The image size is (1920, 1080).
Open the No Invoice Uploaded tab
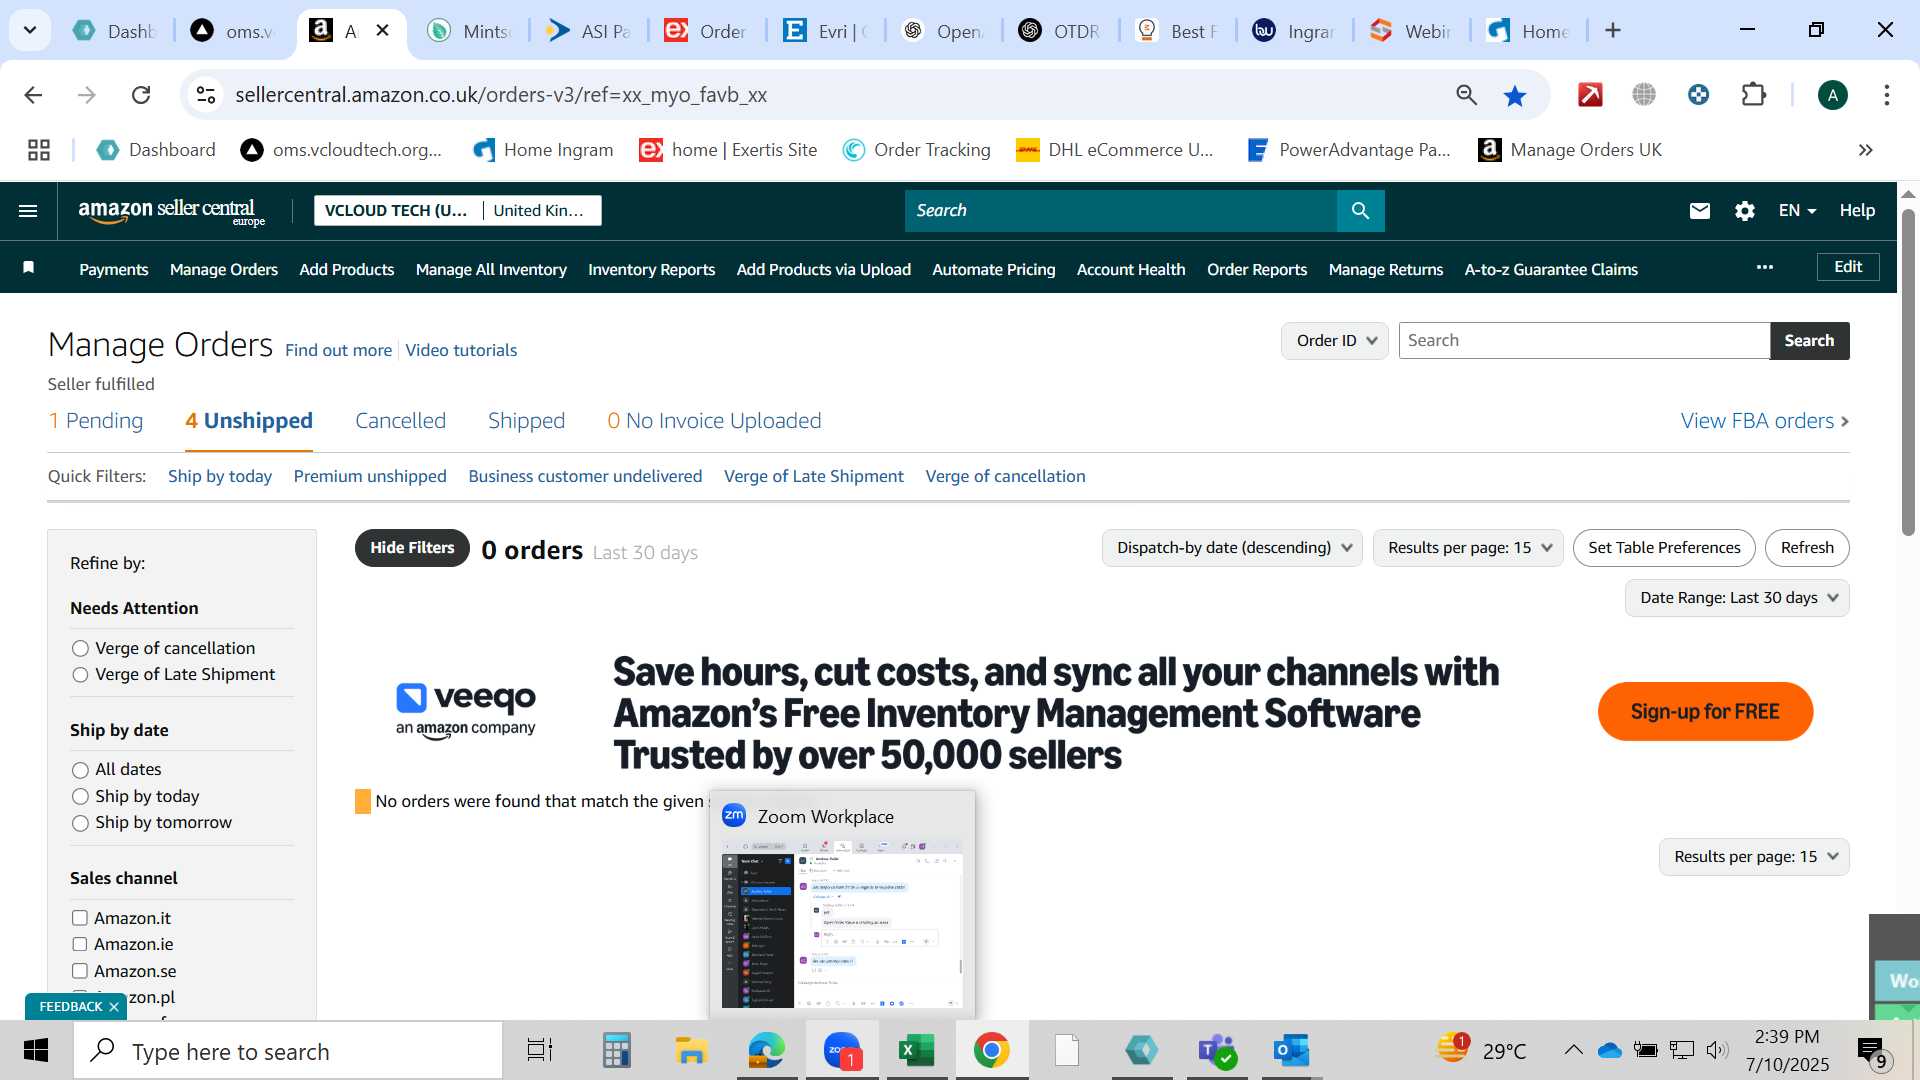pos(714,421)
